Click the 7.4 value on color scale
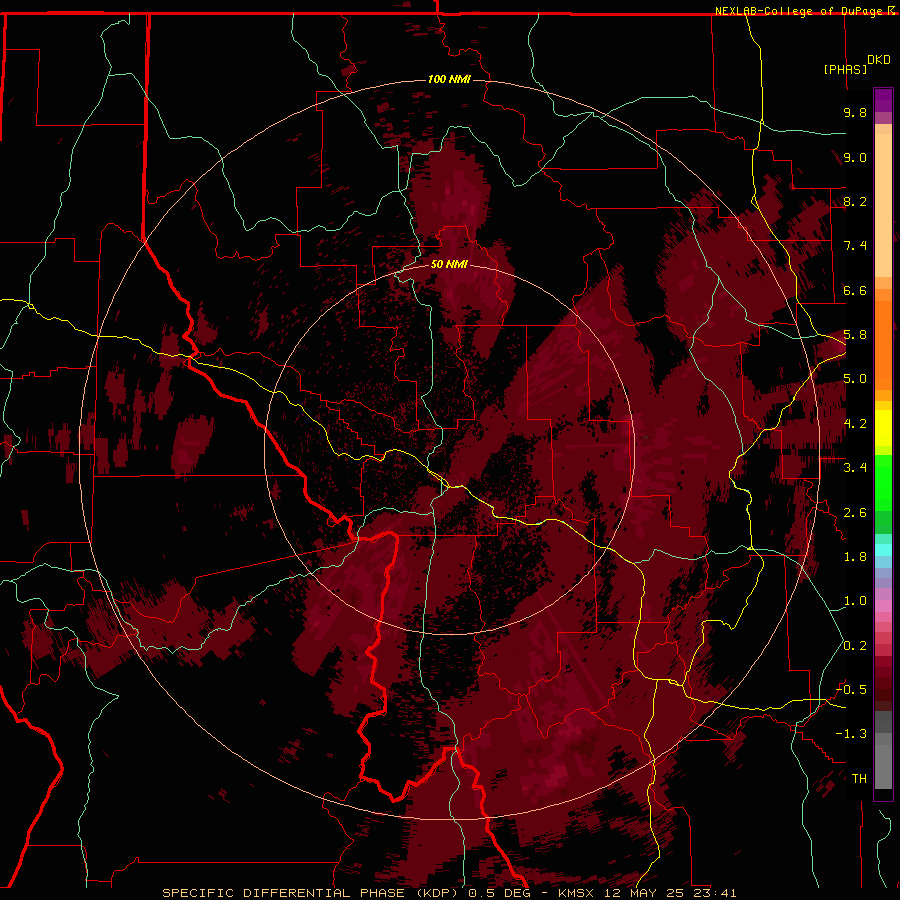The width and height of the screenshot is (900, 900). (855, 246)
